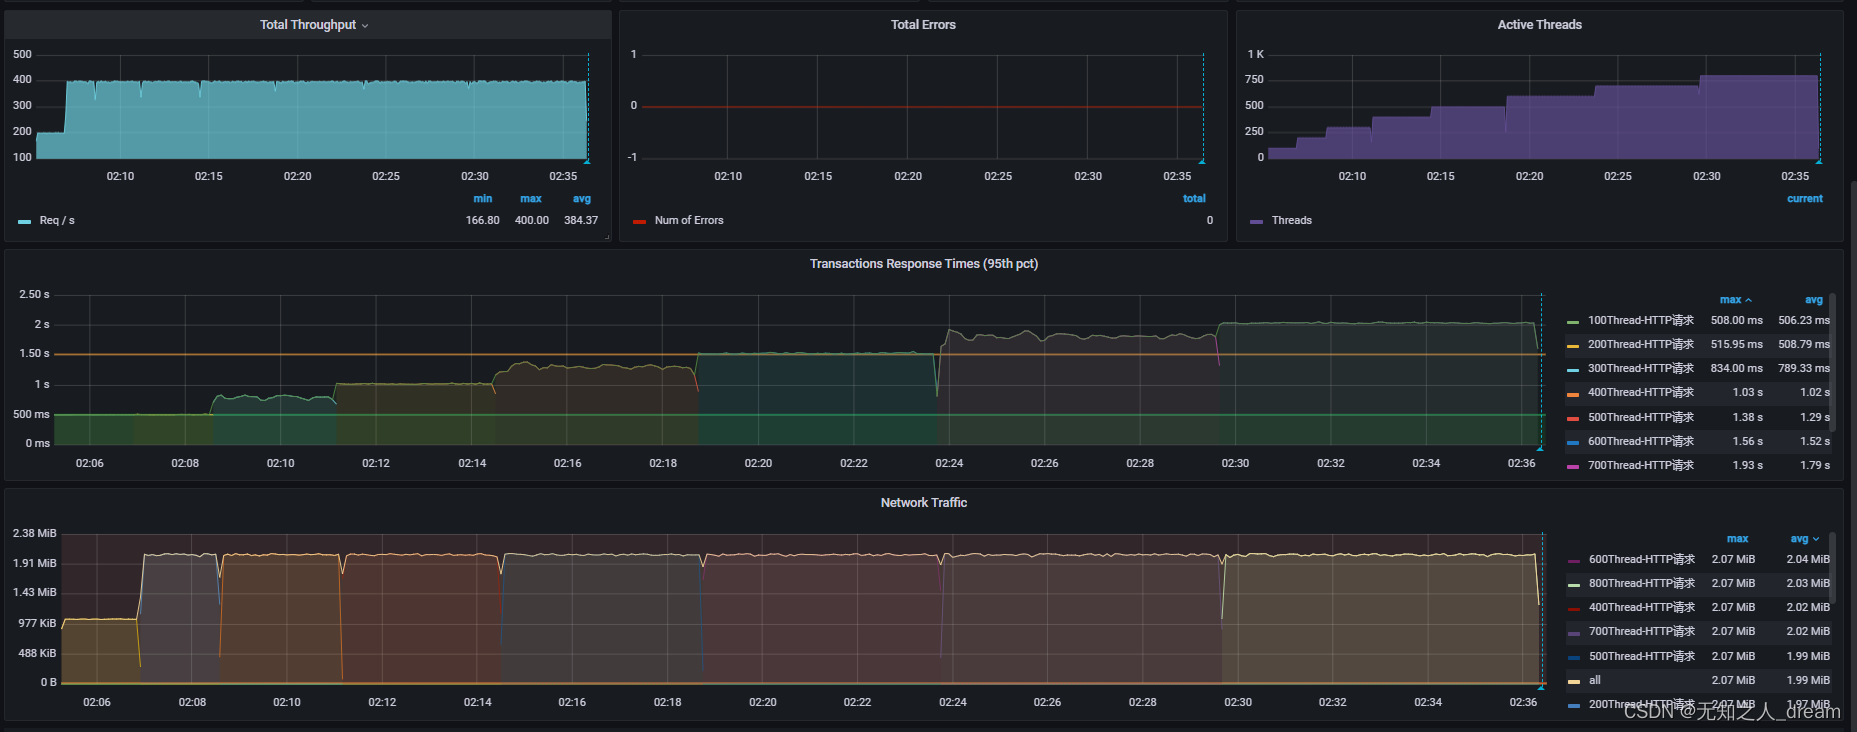Sort Active Threads legend by current

1805,199
